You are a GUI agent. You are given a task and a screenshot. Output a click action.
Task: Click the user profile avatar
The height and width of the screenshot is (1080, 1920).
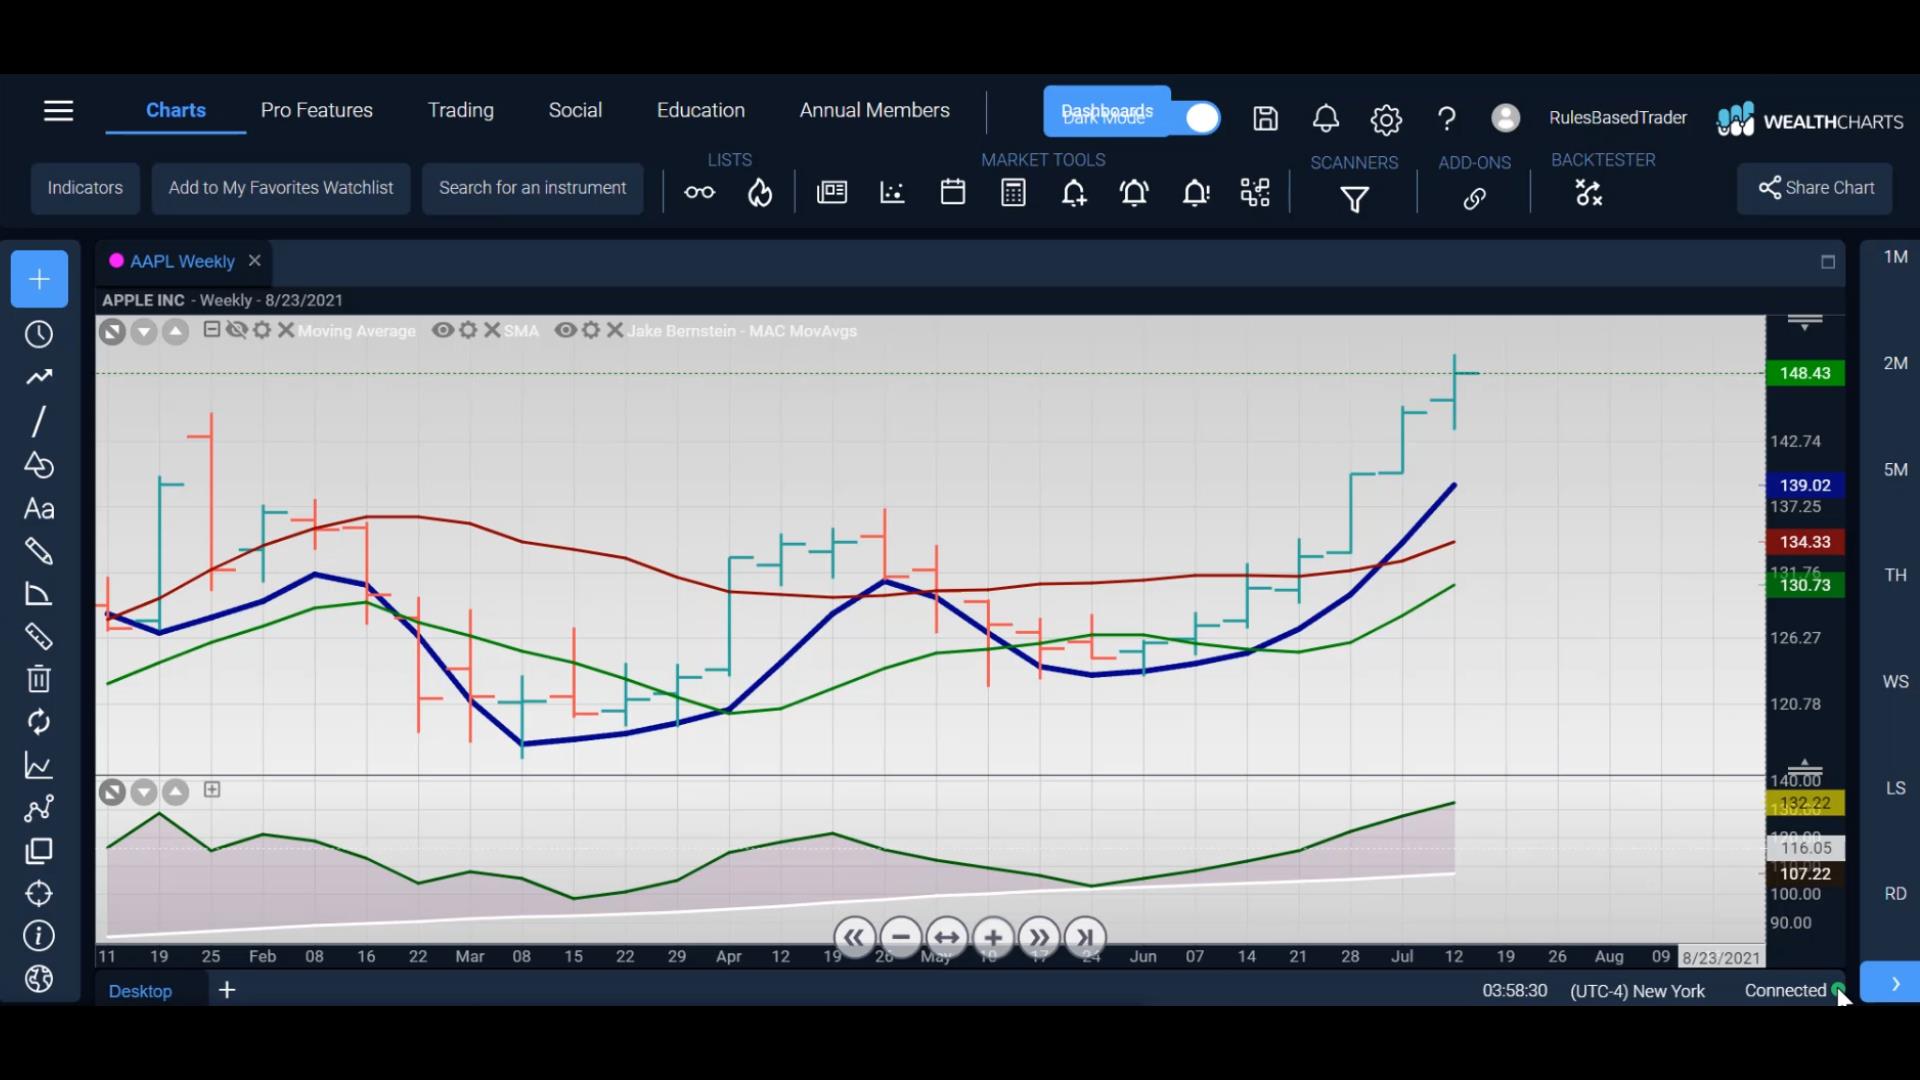tap(1505, 118)
